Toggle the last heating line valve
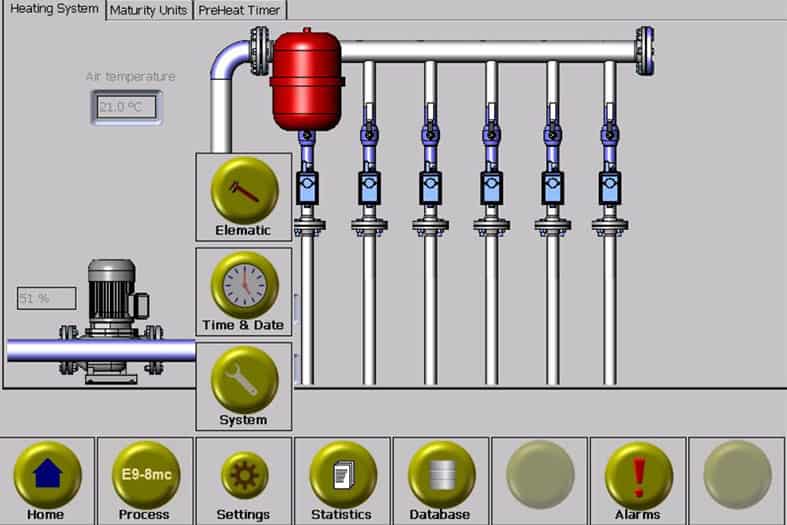 point(609,187)
